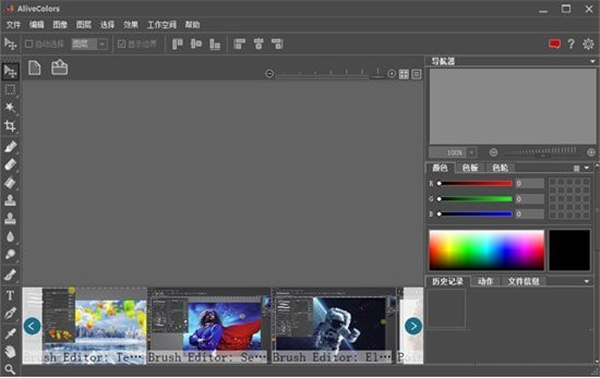Open preferences with the gear icon
Image resolution: width=600 pixels, height=378 pixels.
click(x=588, y=44)
